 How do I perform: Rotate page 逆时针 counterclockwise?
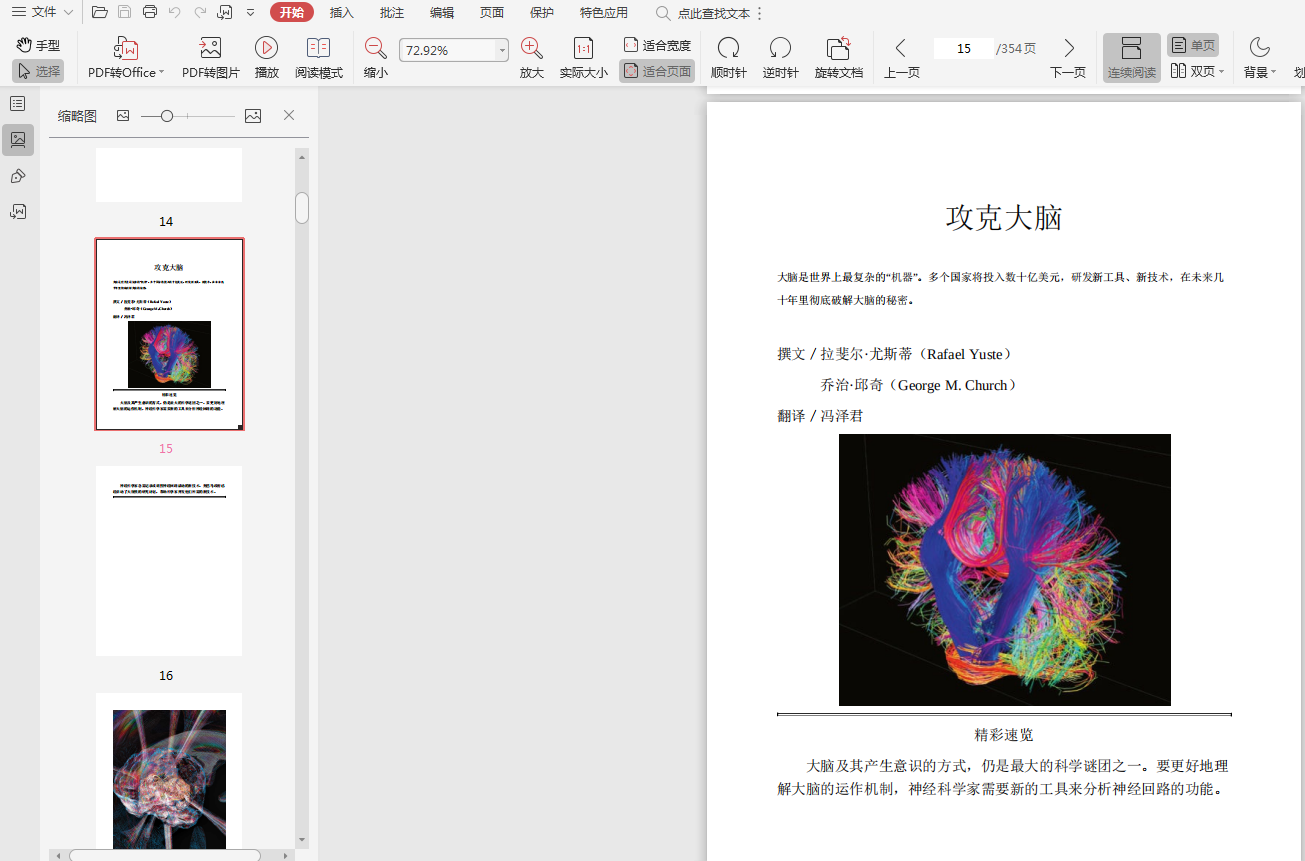780,48
